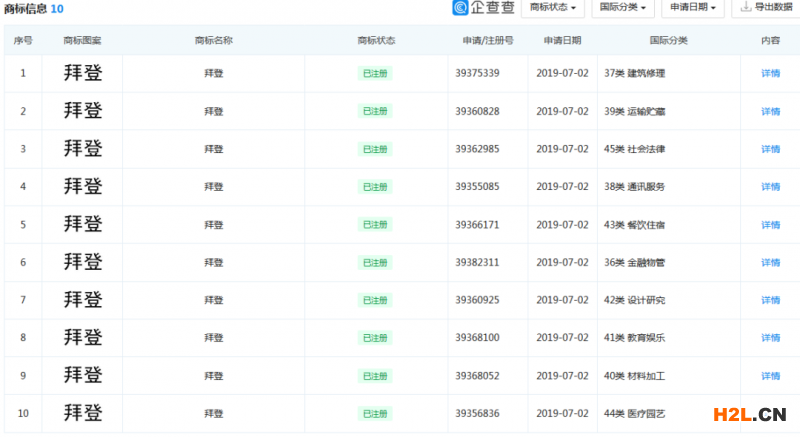Screen dimensions: 800x437
Task: Open 详情 link for 37类 建筑修理
Action: pyautogui.click(x=770, y=73)
